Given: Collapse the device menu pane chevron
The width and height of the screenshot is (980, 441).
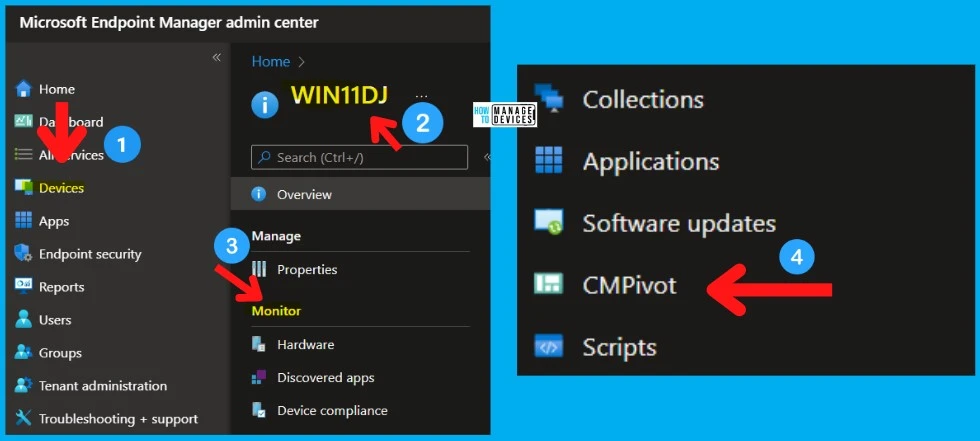Looking at the screenshot, I should point(487,157).
